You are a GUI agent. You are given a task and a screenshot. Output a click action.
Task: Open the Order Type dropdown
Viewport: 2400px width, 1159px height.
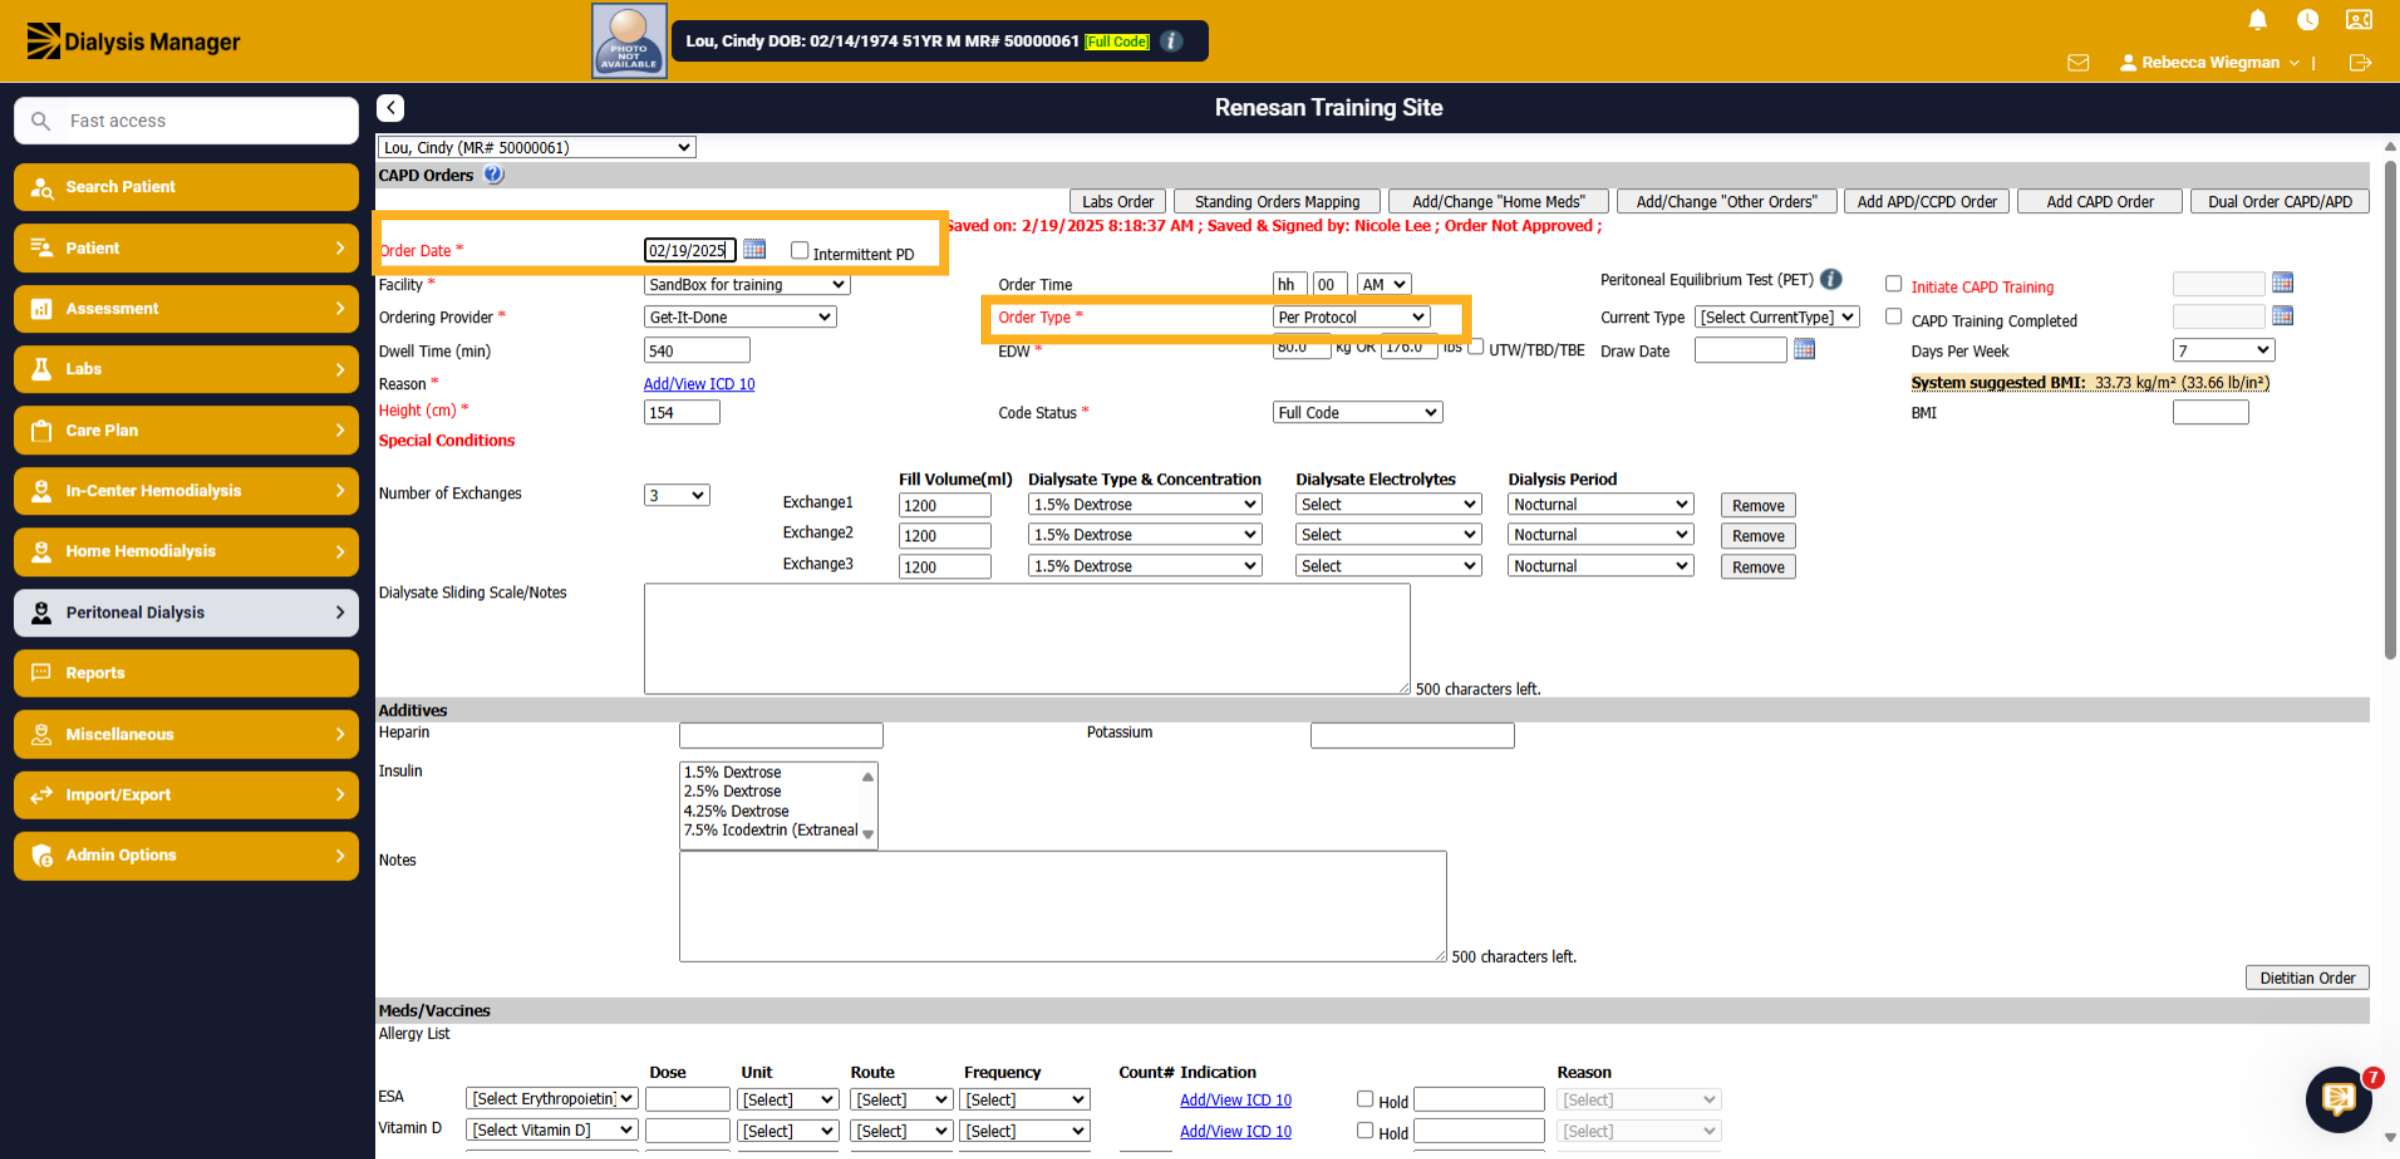pos(1351,317)
